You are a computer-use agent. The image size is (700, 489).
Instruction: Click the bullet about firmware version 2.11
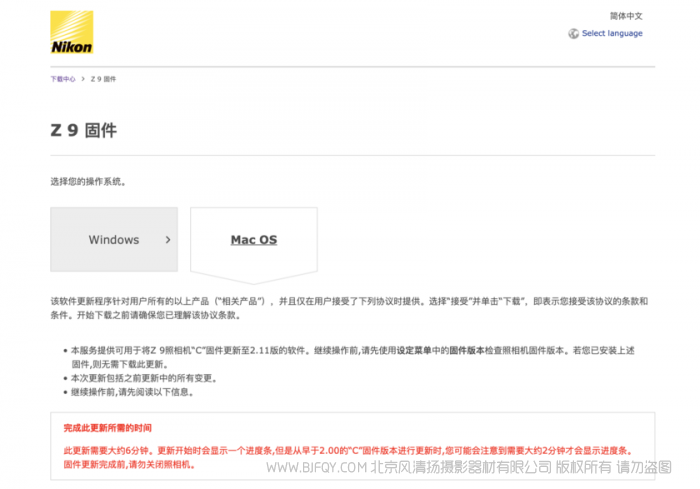[300, 350]
